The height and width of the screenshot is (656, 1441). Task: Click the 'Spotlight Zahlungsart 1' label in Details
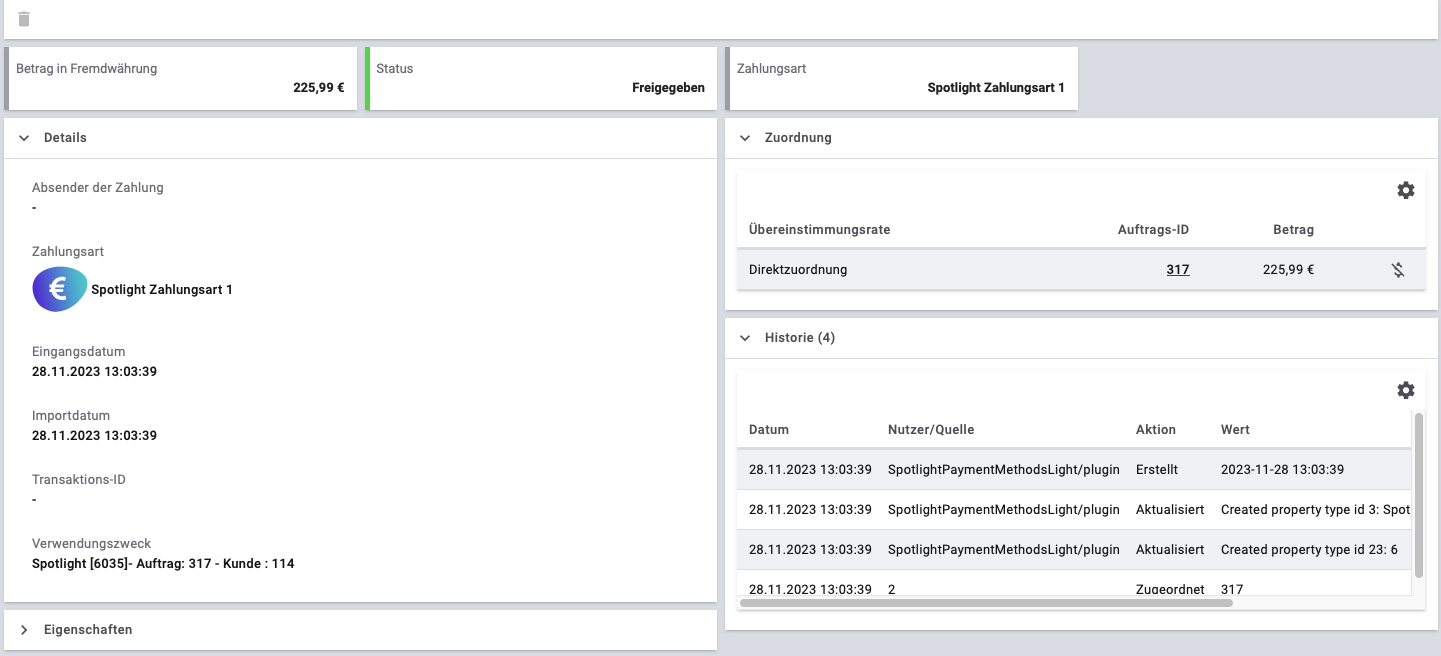(x=162, y=290)
